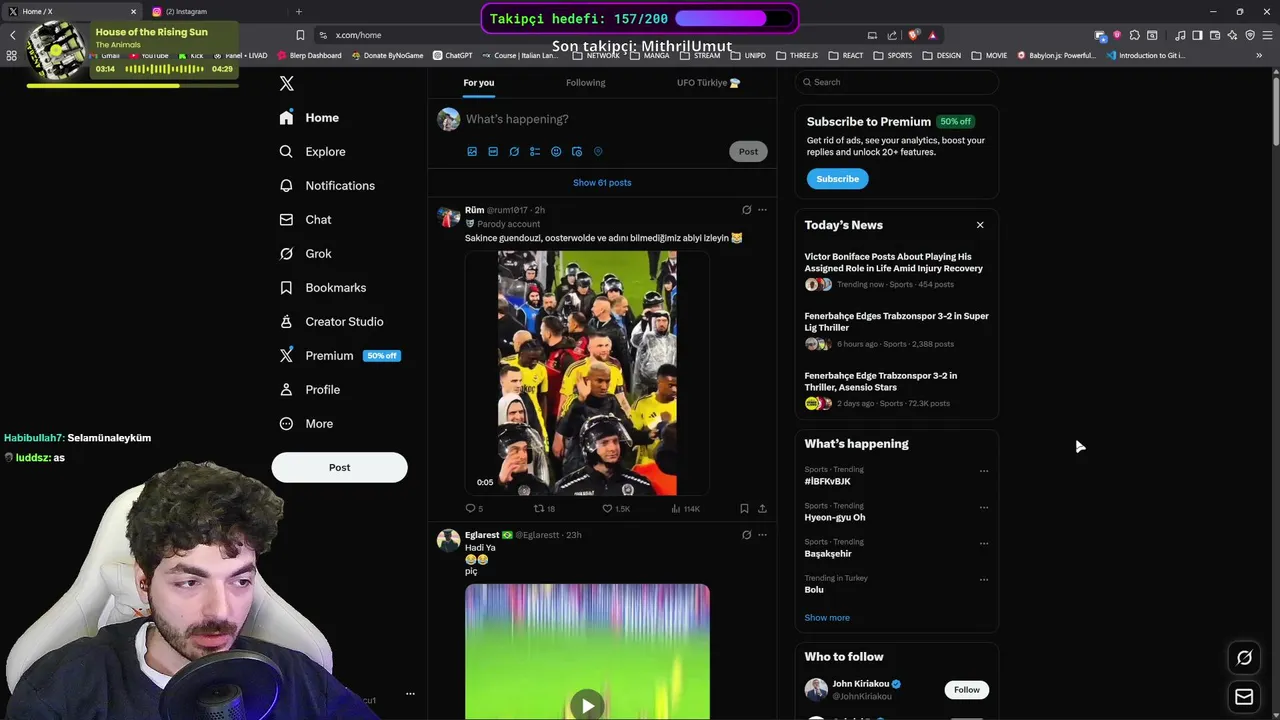Close the Today's News panel
Image resolution: width=1280 pixels, height=720 pixels.
980,225
